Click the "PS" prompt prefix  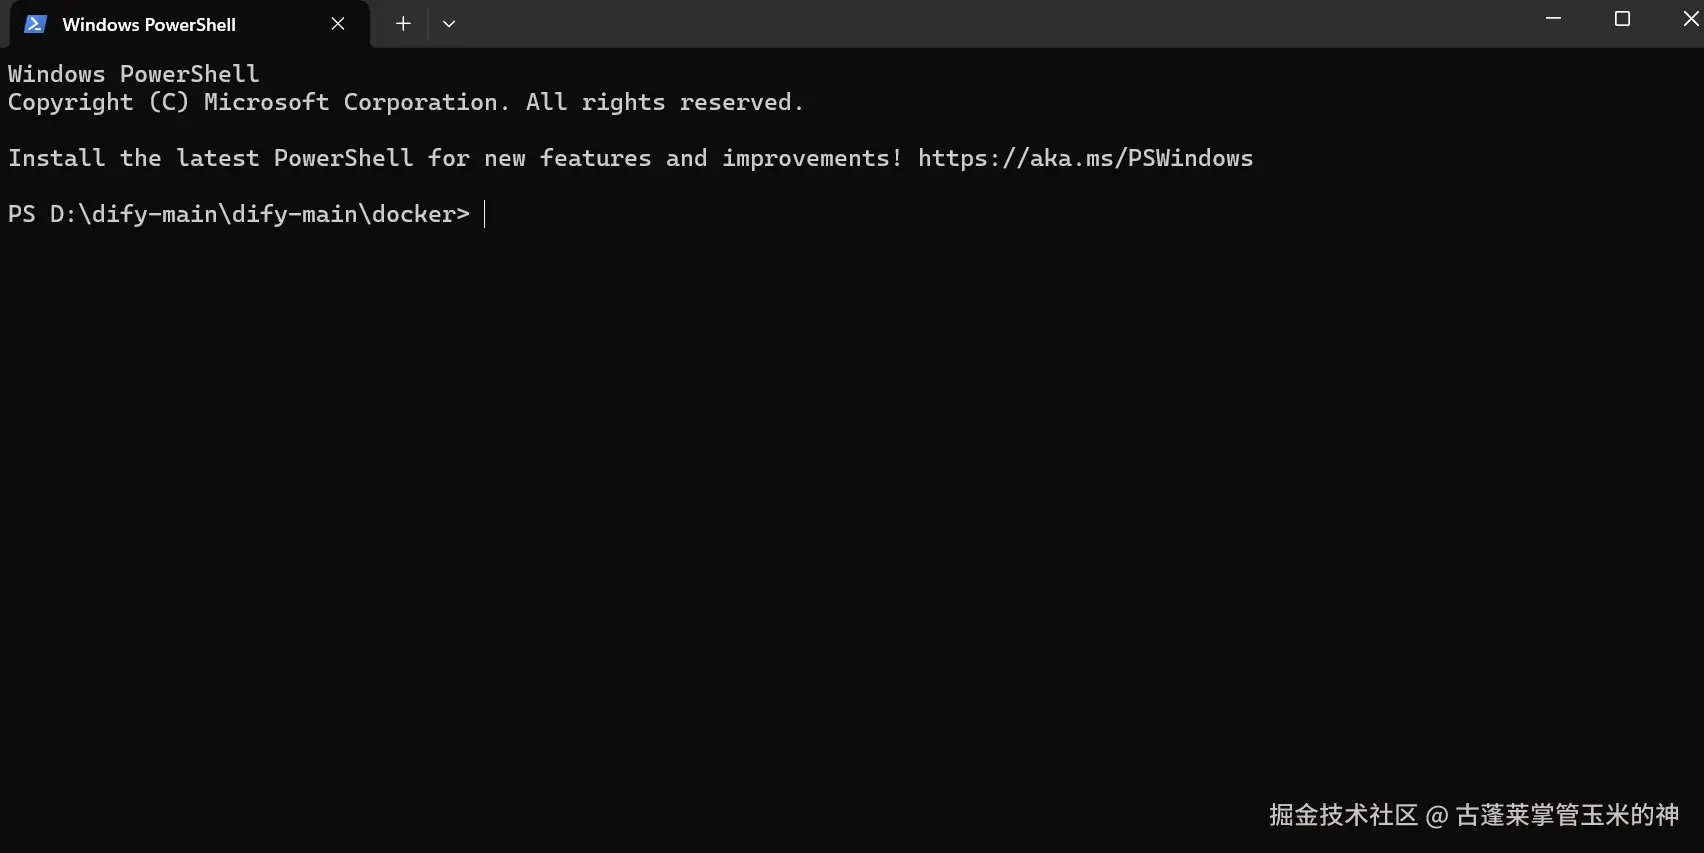pyautogui.click(x=22, y=214)
